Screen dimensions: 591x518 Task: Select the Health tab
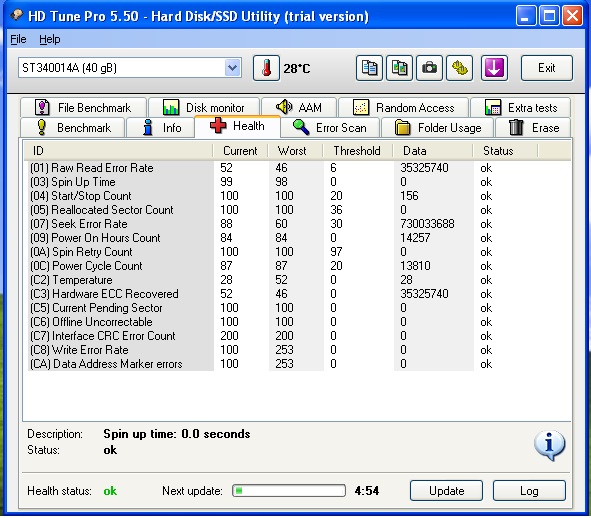point(237,126)
